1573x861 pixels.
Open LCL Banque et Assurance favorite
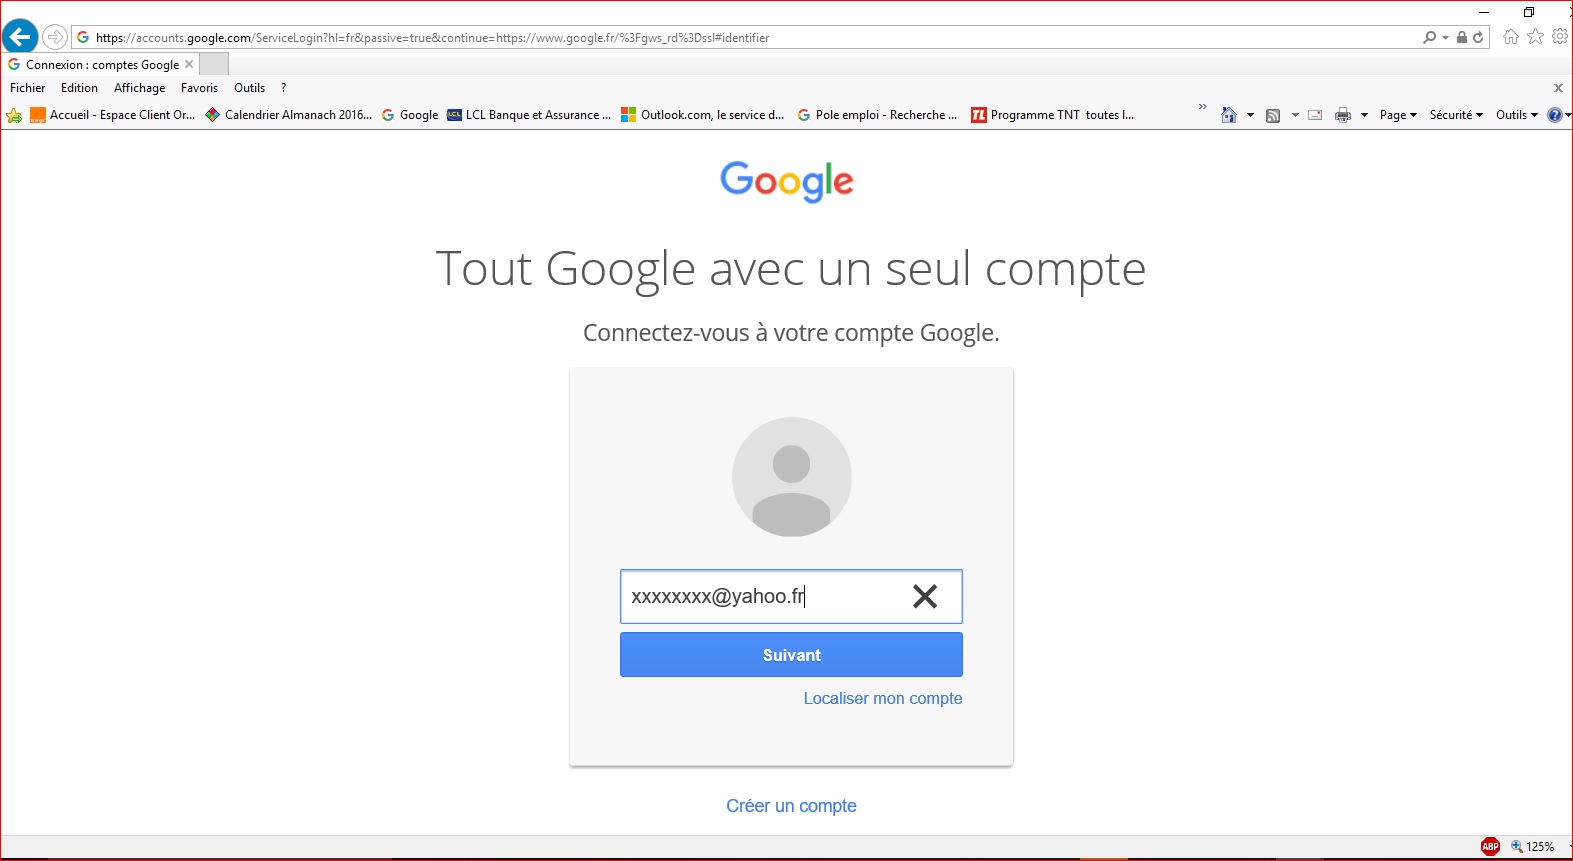pyautogui.click(x=529, y=115)
